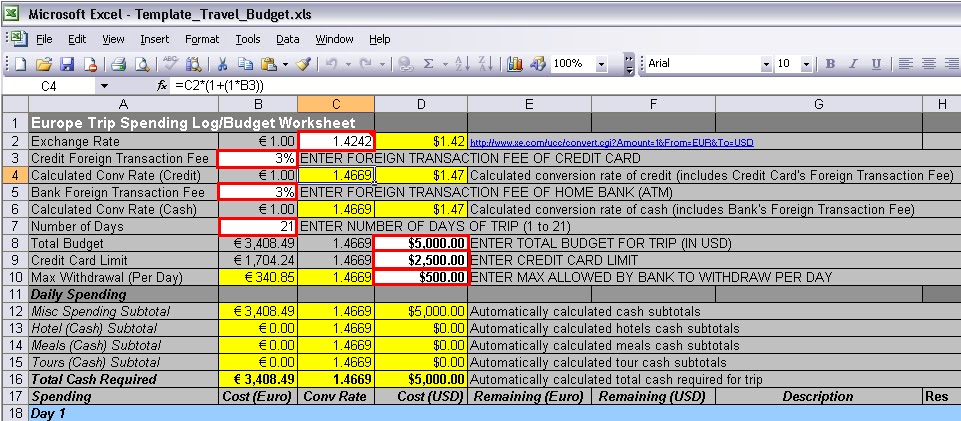Open the Tools menu
This screenshot has height=421, width=961.
pyautogui.click(x=248, y=39)
